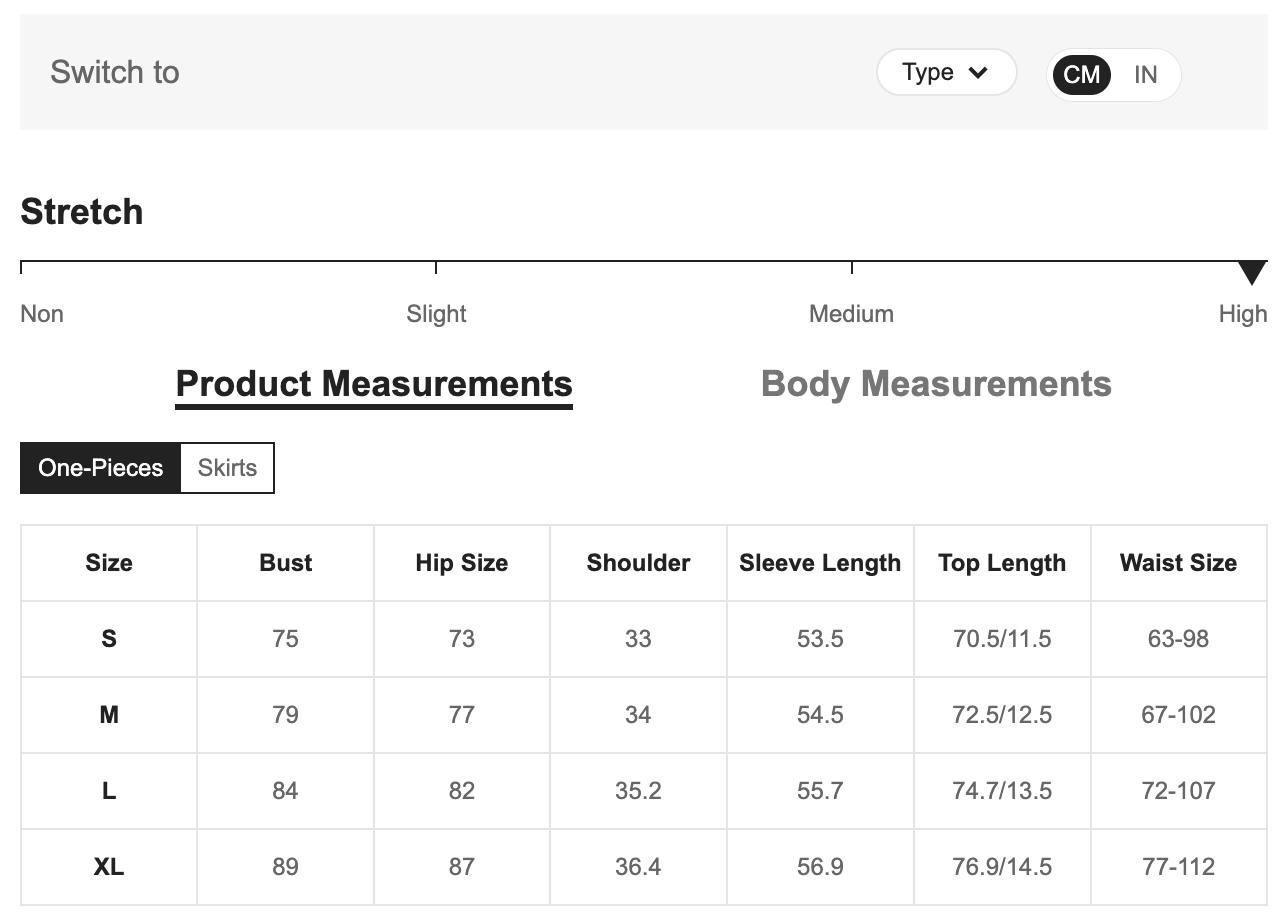This screenshot has width=1274, height=918.
Task: Click the Waist Size column header
Action: coord(1178,563)
